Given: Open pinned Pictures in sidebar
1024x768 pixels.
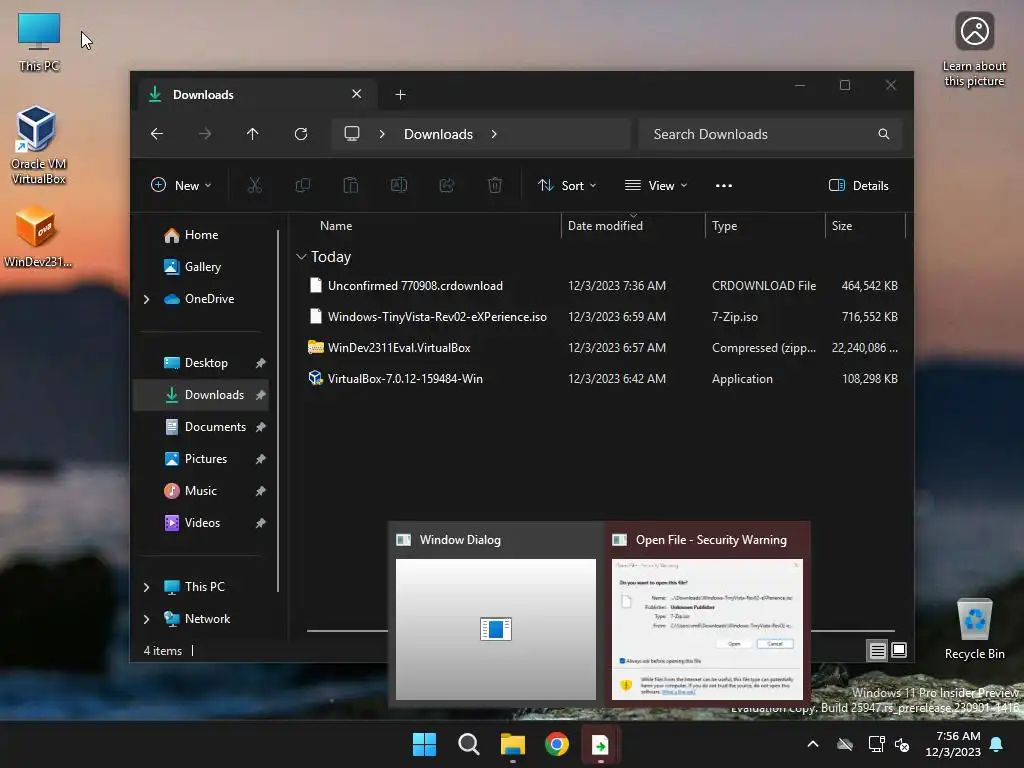Looking at the screenshot, I should click(x=206, y=459).
